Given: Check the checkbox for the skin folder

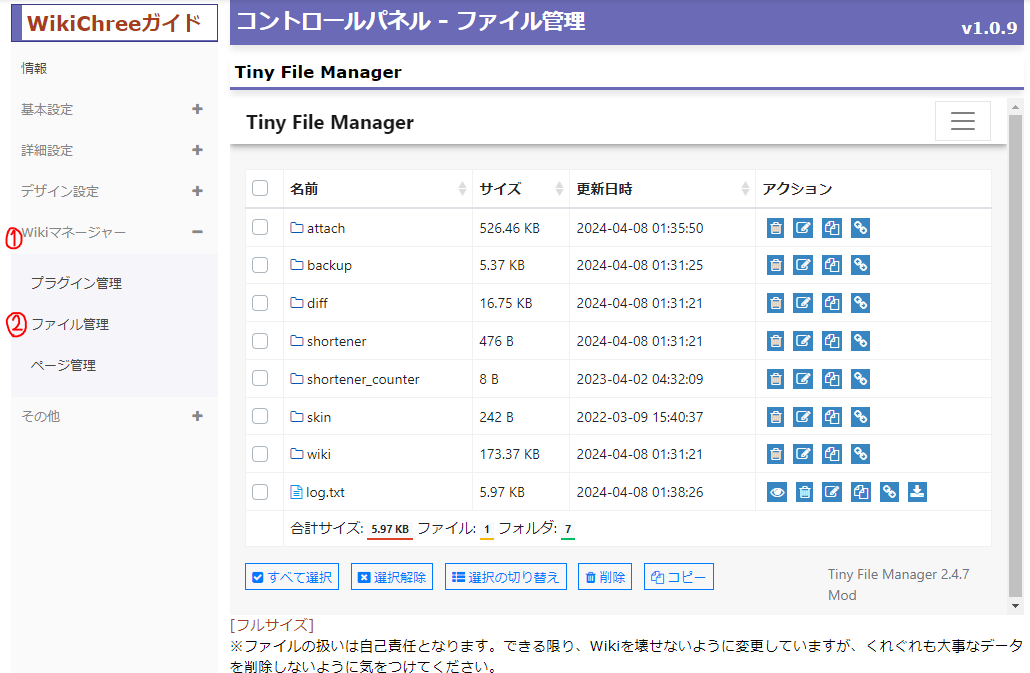Looking at the screenshot, I should point(260,416).
